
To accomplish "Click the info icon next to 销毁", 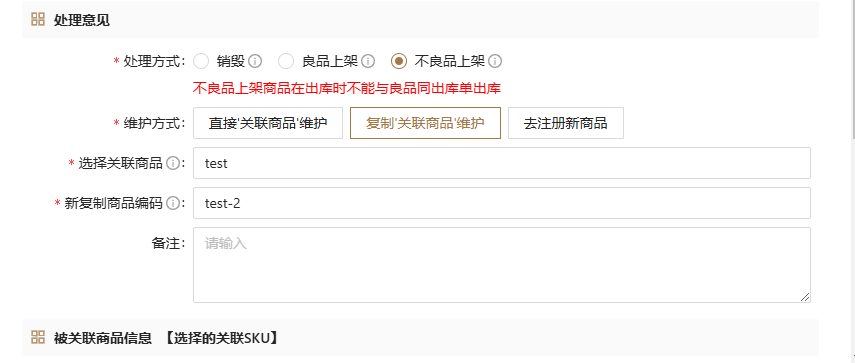I will [x=255, y=61].
